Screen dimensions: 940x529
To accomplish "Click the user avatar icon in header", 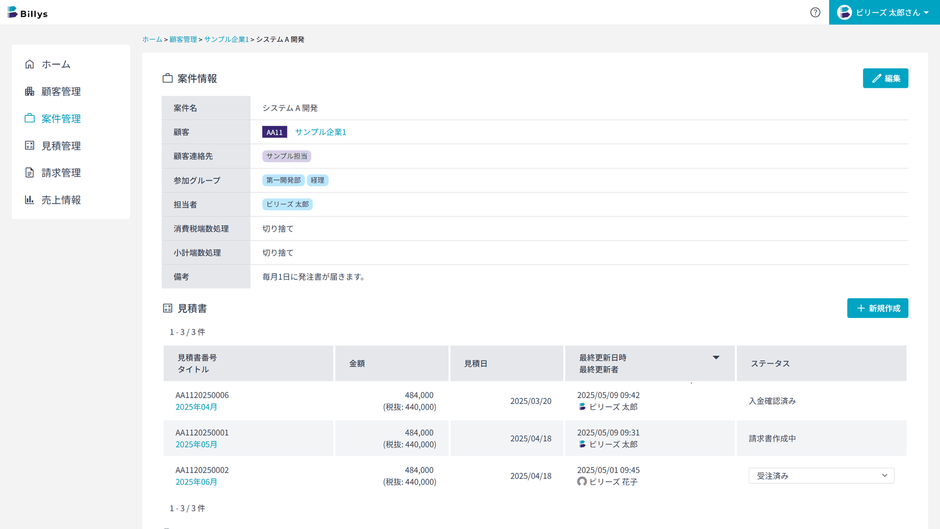I will tap(845, 13).
